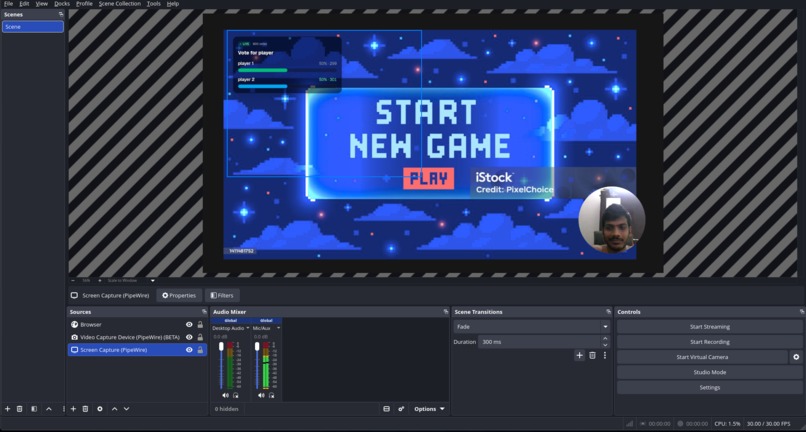Open Filters for selected source
Viewport: 806px width, 432px height.
[222, 295]
